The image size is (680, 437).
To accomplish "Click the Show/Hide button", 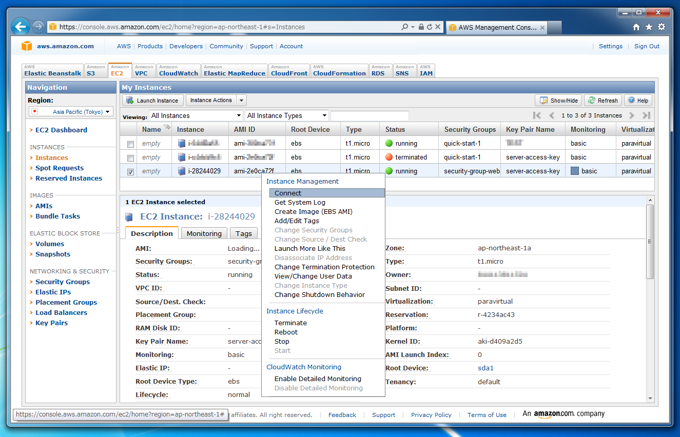I will click(x=559, y=100).
